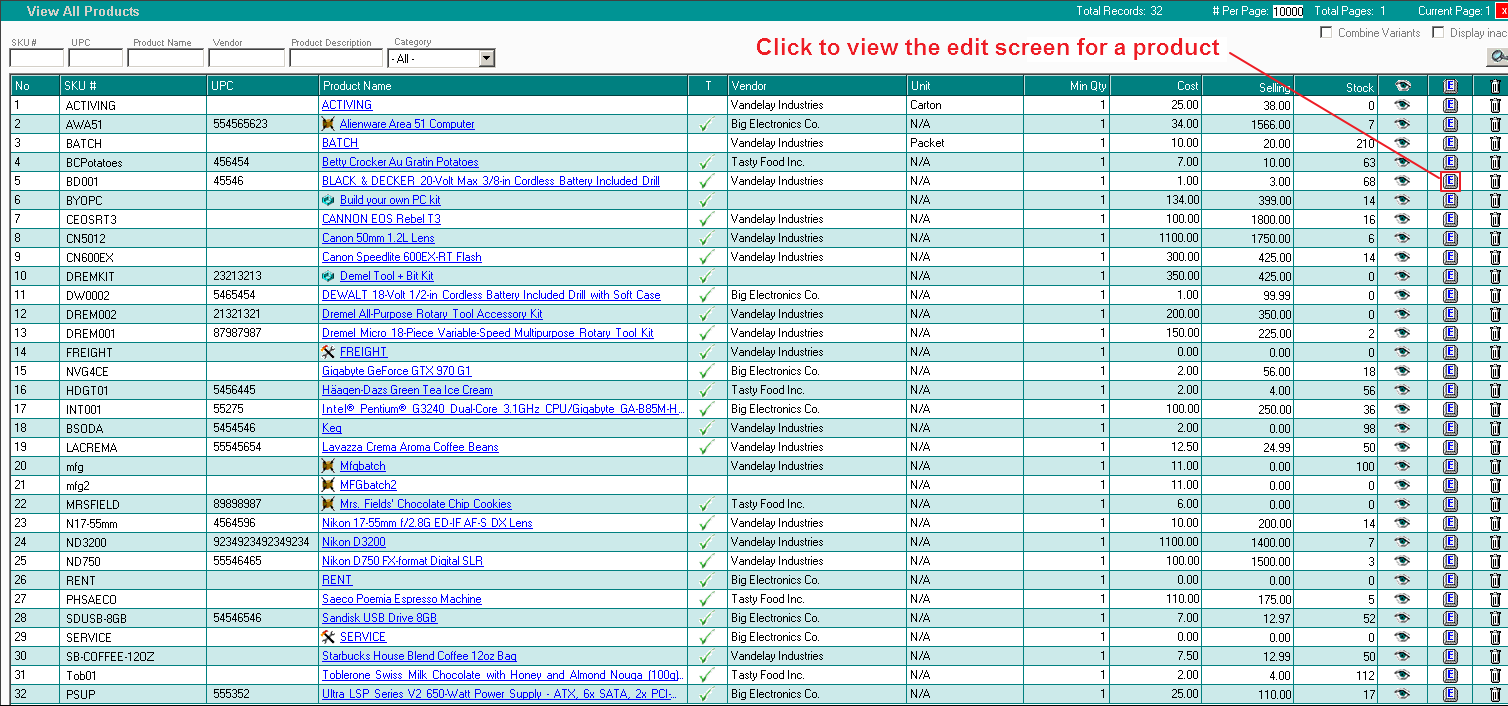Screen dimensions: 1508x706
Task: Click the Vendor filter text field
Action: (x=246, y=58)
